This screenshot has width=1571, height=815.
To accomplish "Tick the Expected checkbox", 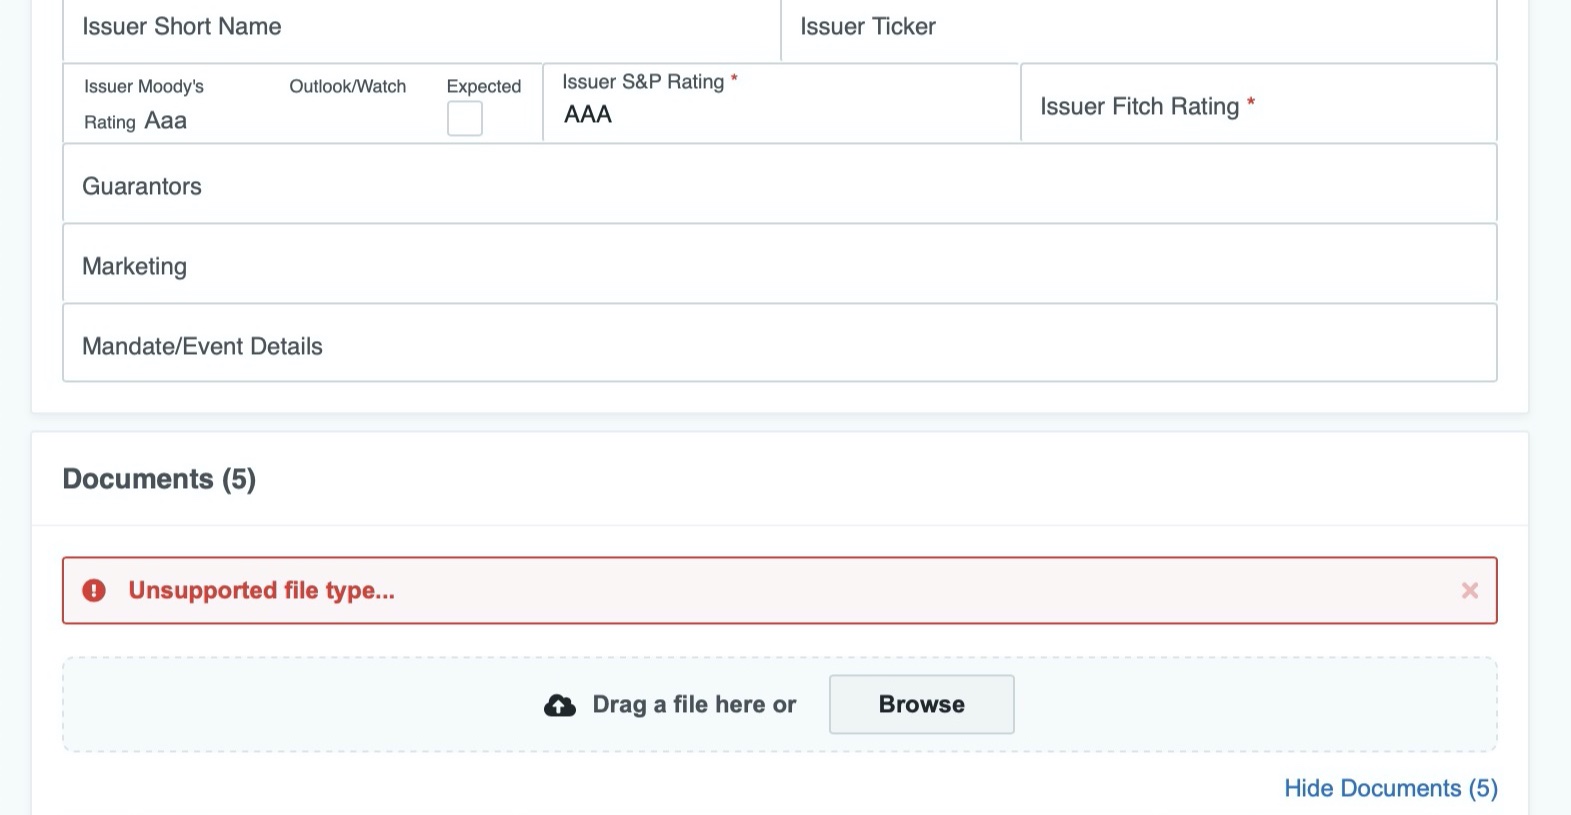I will tap(465, 119).
